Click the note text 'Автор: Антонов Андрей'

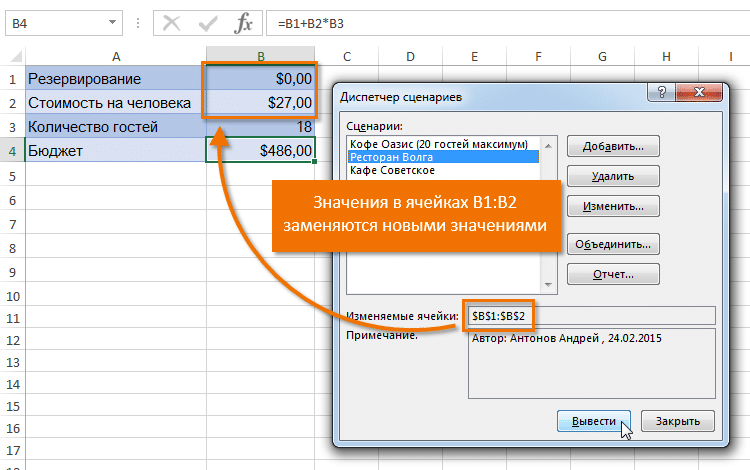535,339
